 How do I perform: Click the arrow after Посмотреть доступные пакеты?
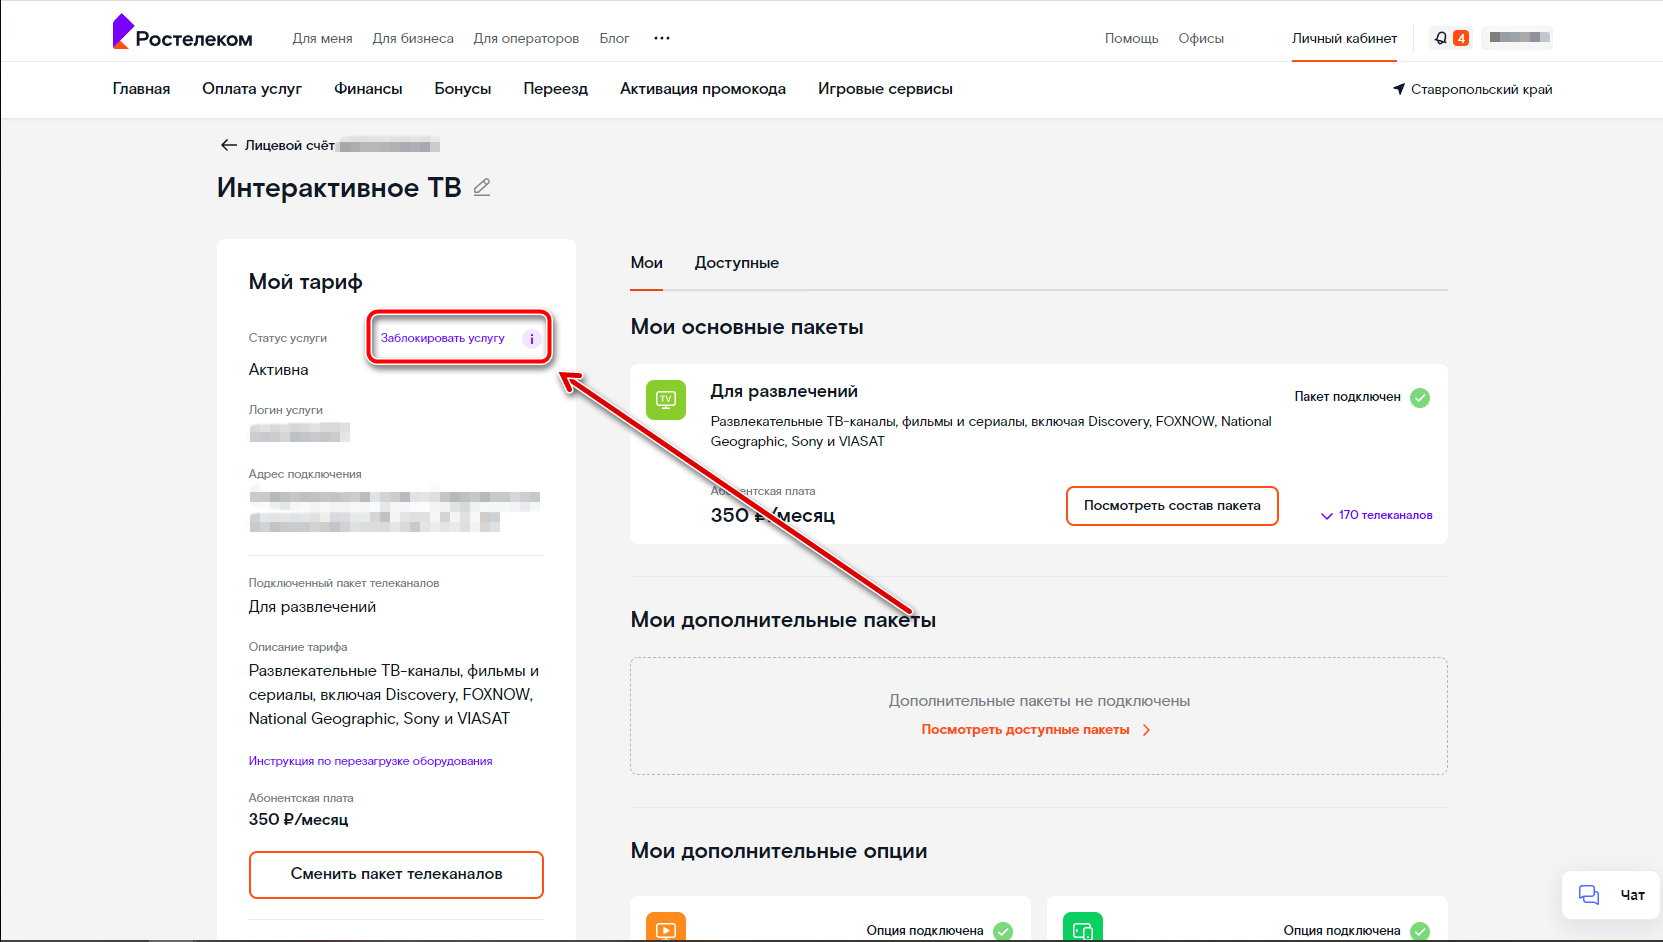1146,730
